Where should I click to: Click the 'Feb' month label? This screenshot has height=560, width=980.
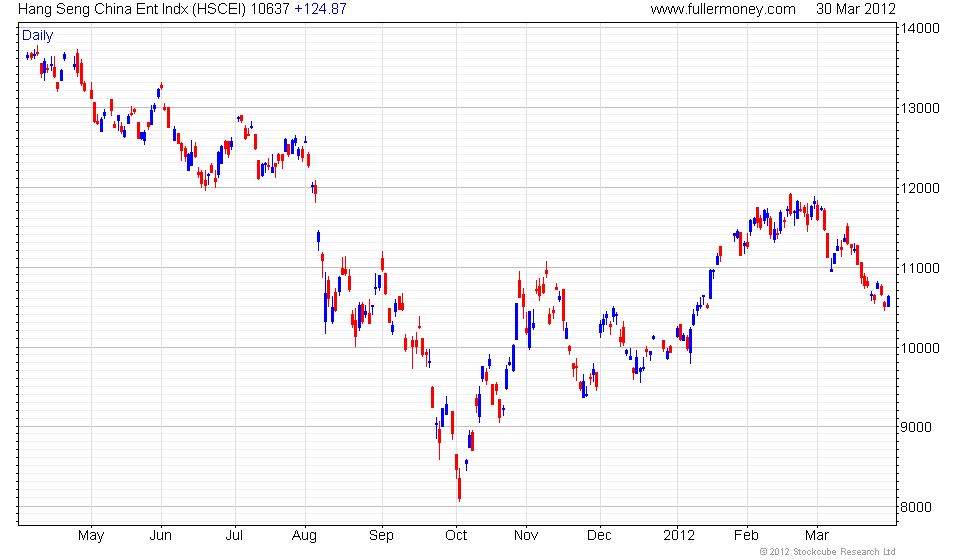[x=746, y=536]
